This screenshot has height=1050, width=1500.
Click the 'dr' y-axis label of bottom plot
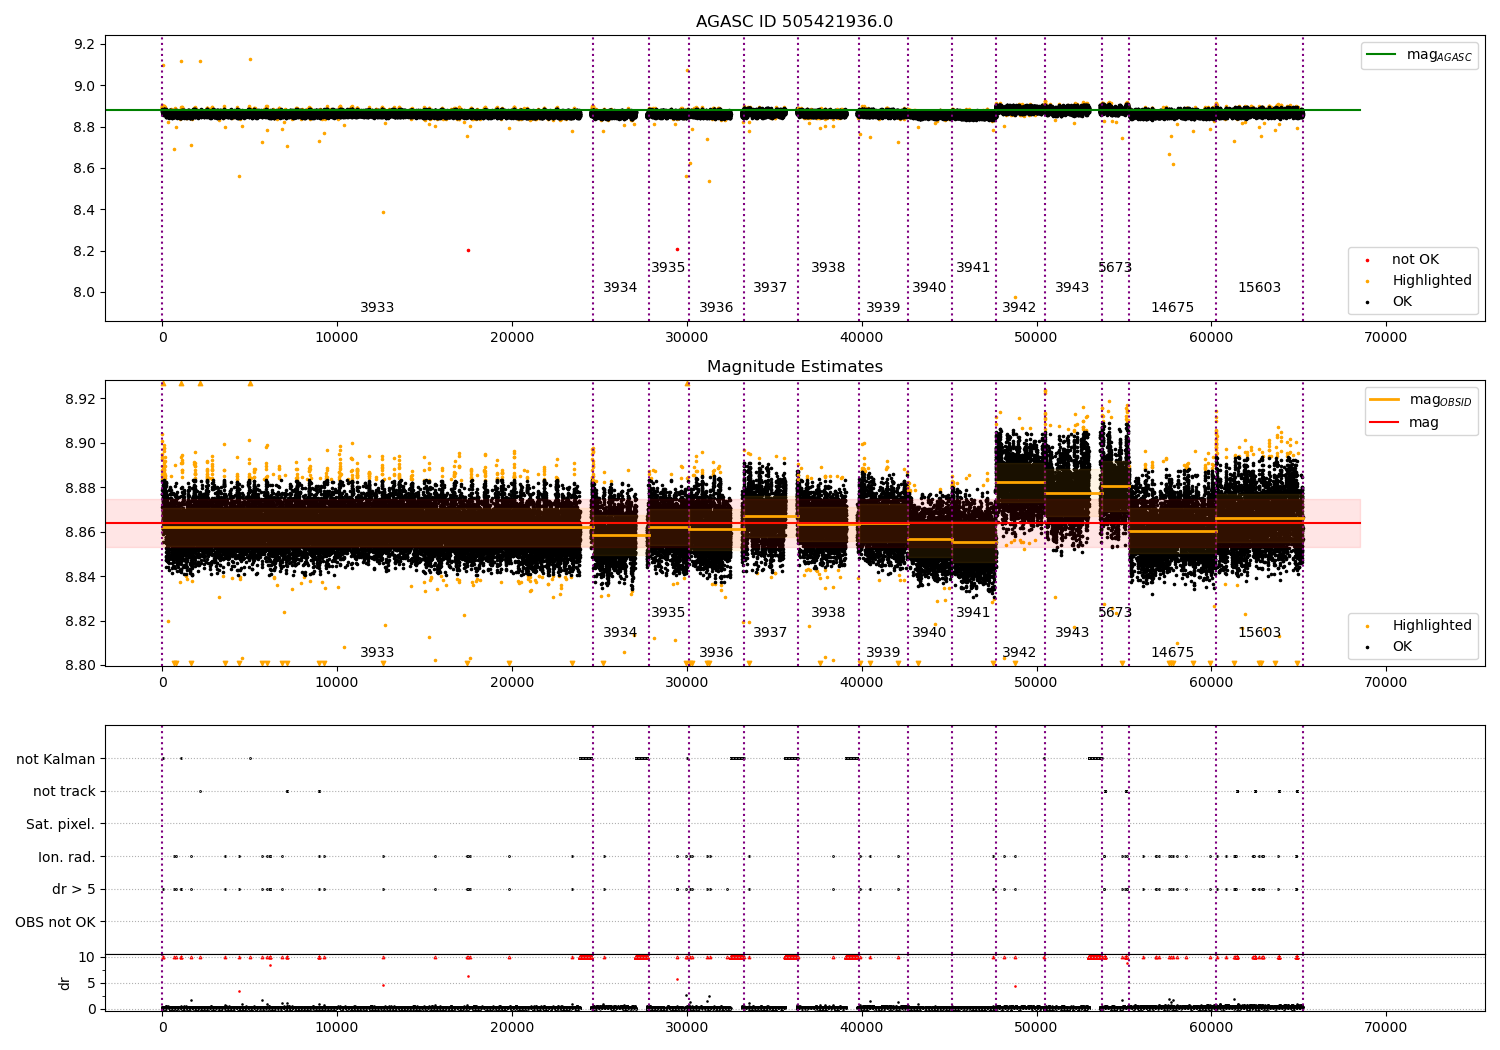pyautogui.click(x=65, y=983)
